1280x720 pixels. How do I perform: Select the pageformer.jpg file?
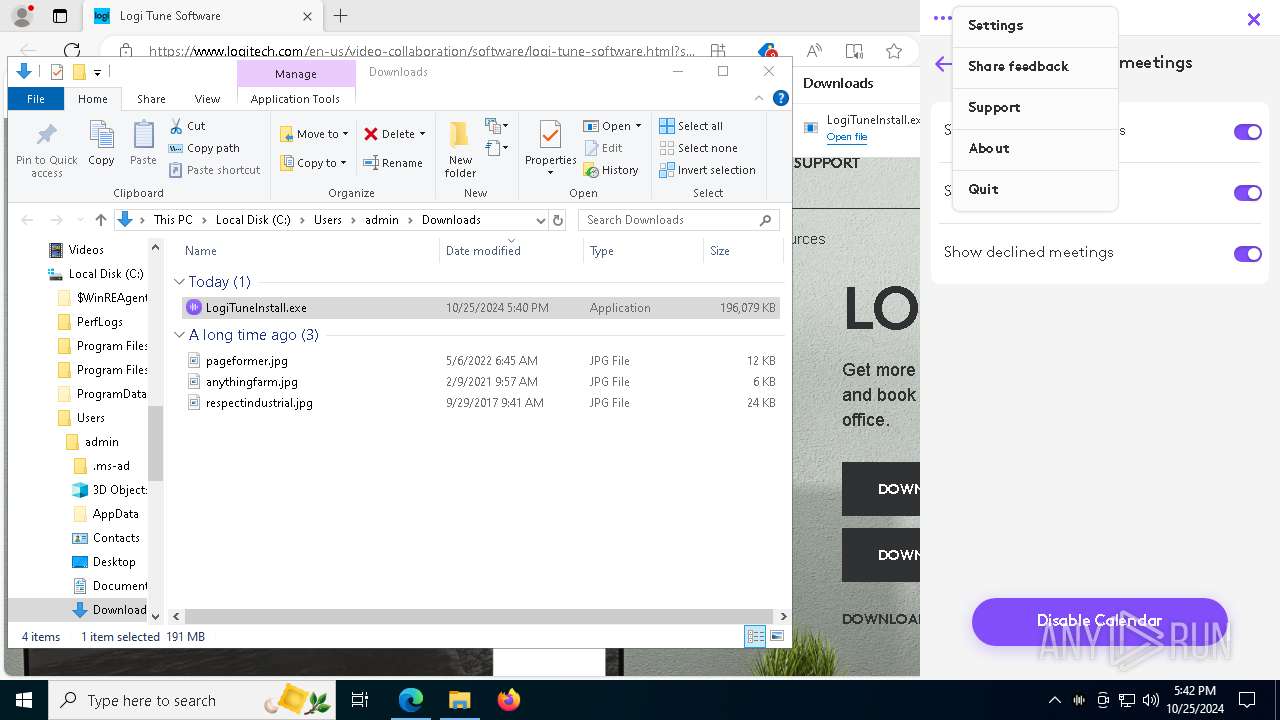pyautogui.click(x=481, y=361)
